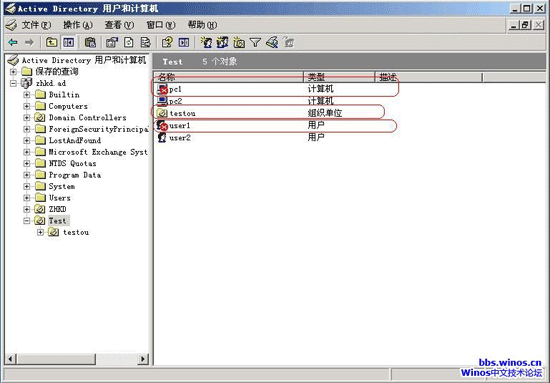Click the user icon beside user2
The image size is (550, 383).
[x=162, y=137]
